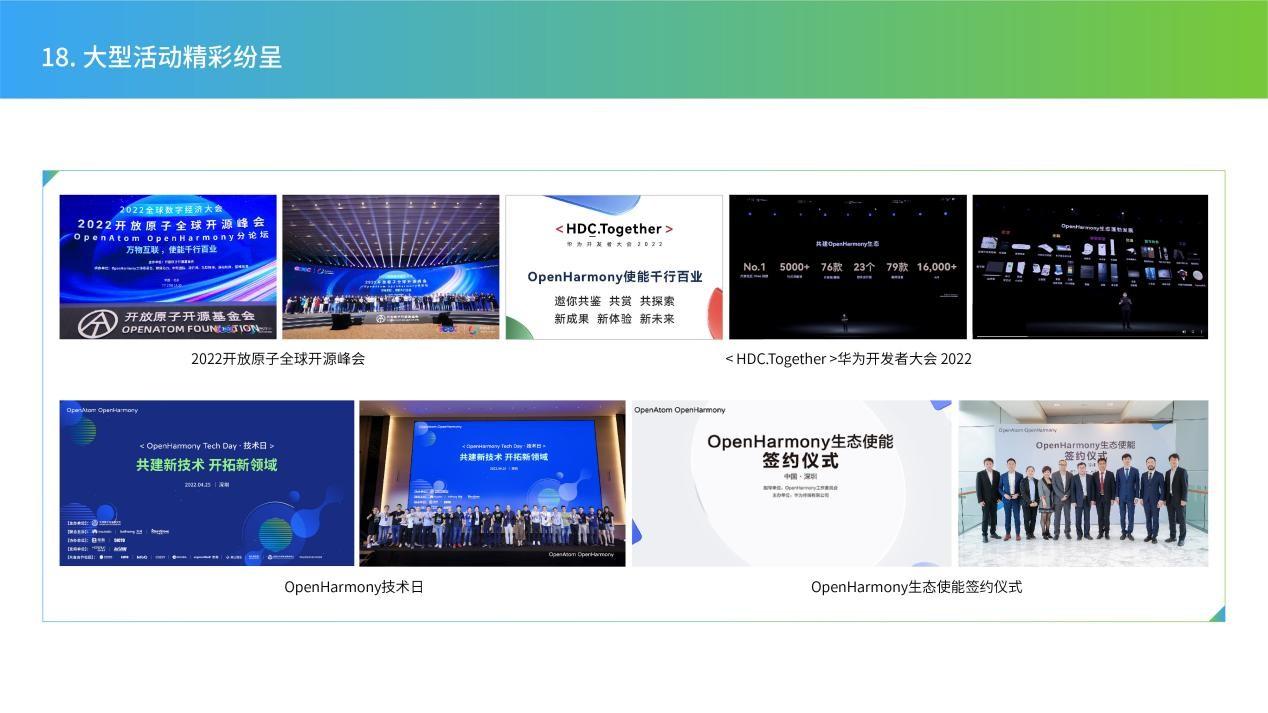Screen dimensions: 1268x713
Task: Select the summit stage group photo
Action: click(x=391, y=267)
